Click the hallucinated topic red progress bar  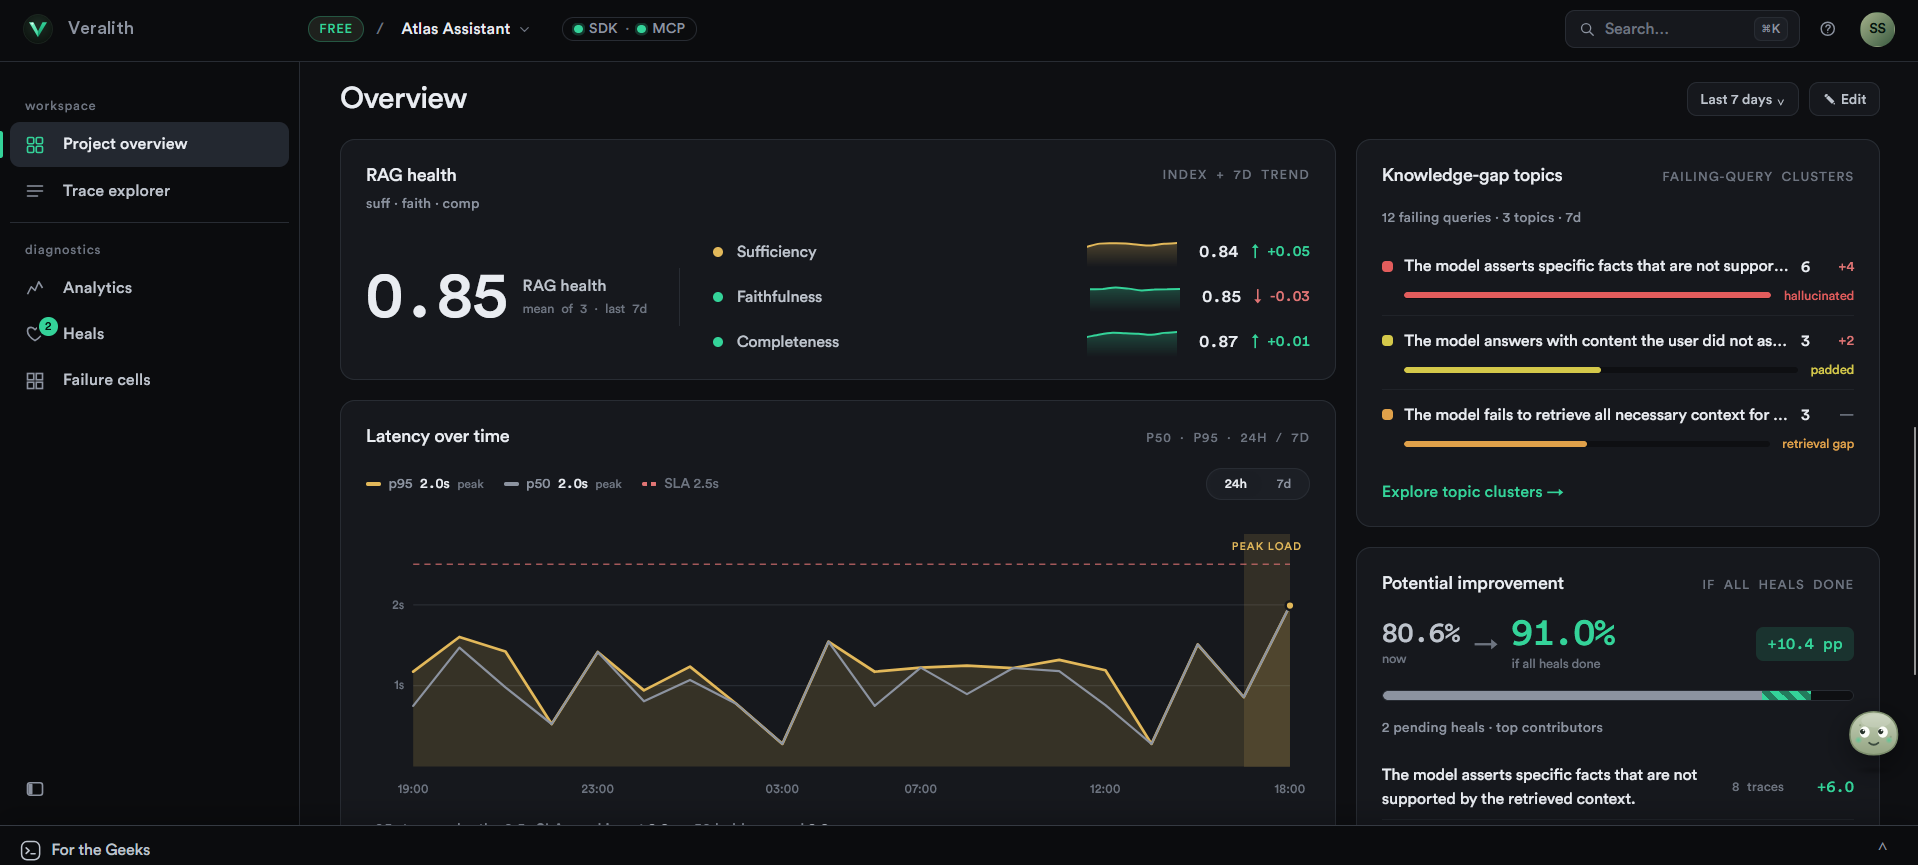(x=1587, y=296)
